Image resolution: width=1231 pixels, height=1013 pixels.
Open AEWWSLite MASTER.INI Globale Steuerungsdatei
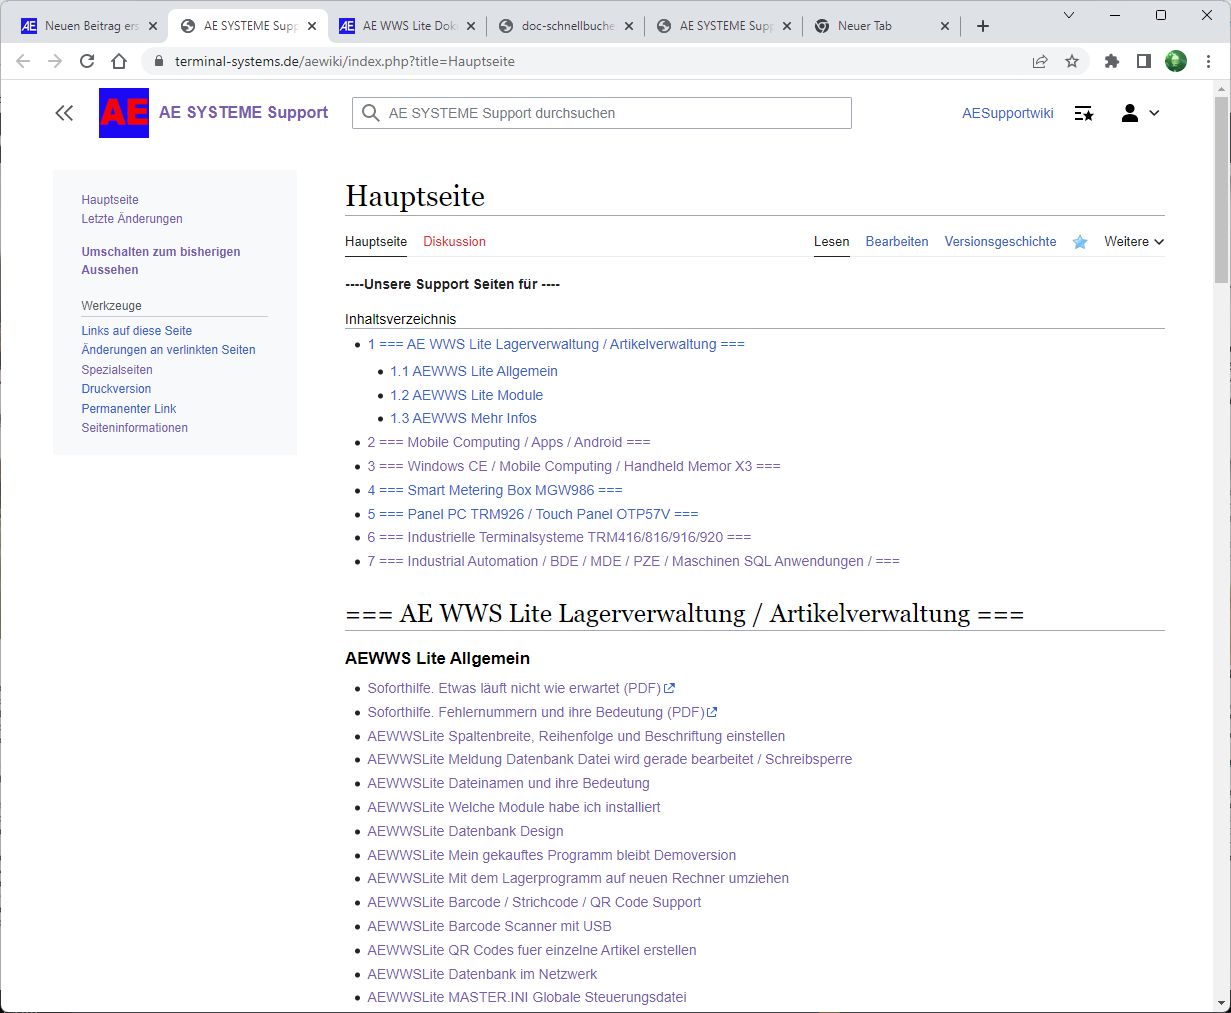[527, 997]
